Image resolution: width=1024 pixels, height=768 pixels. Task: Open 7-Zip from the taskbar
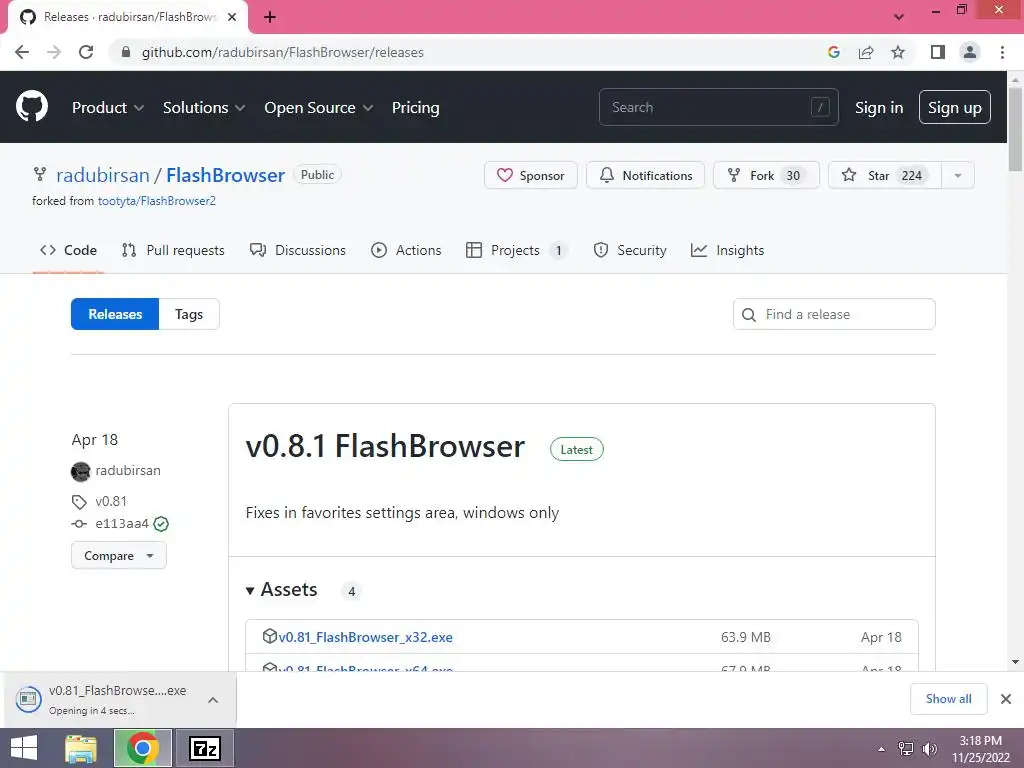tap(204, 748)
